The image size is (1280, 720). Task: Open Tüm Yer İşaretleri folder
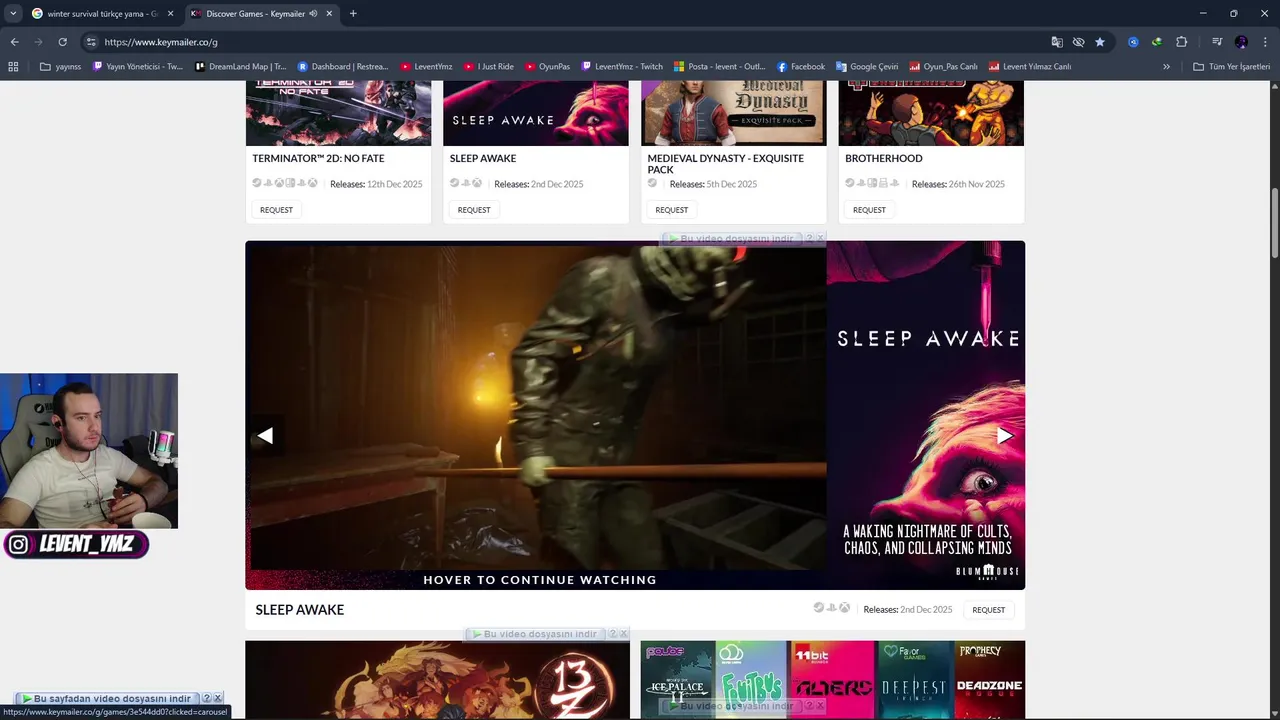point(1232,67)
